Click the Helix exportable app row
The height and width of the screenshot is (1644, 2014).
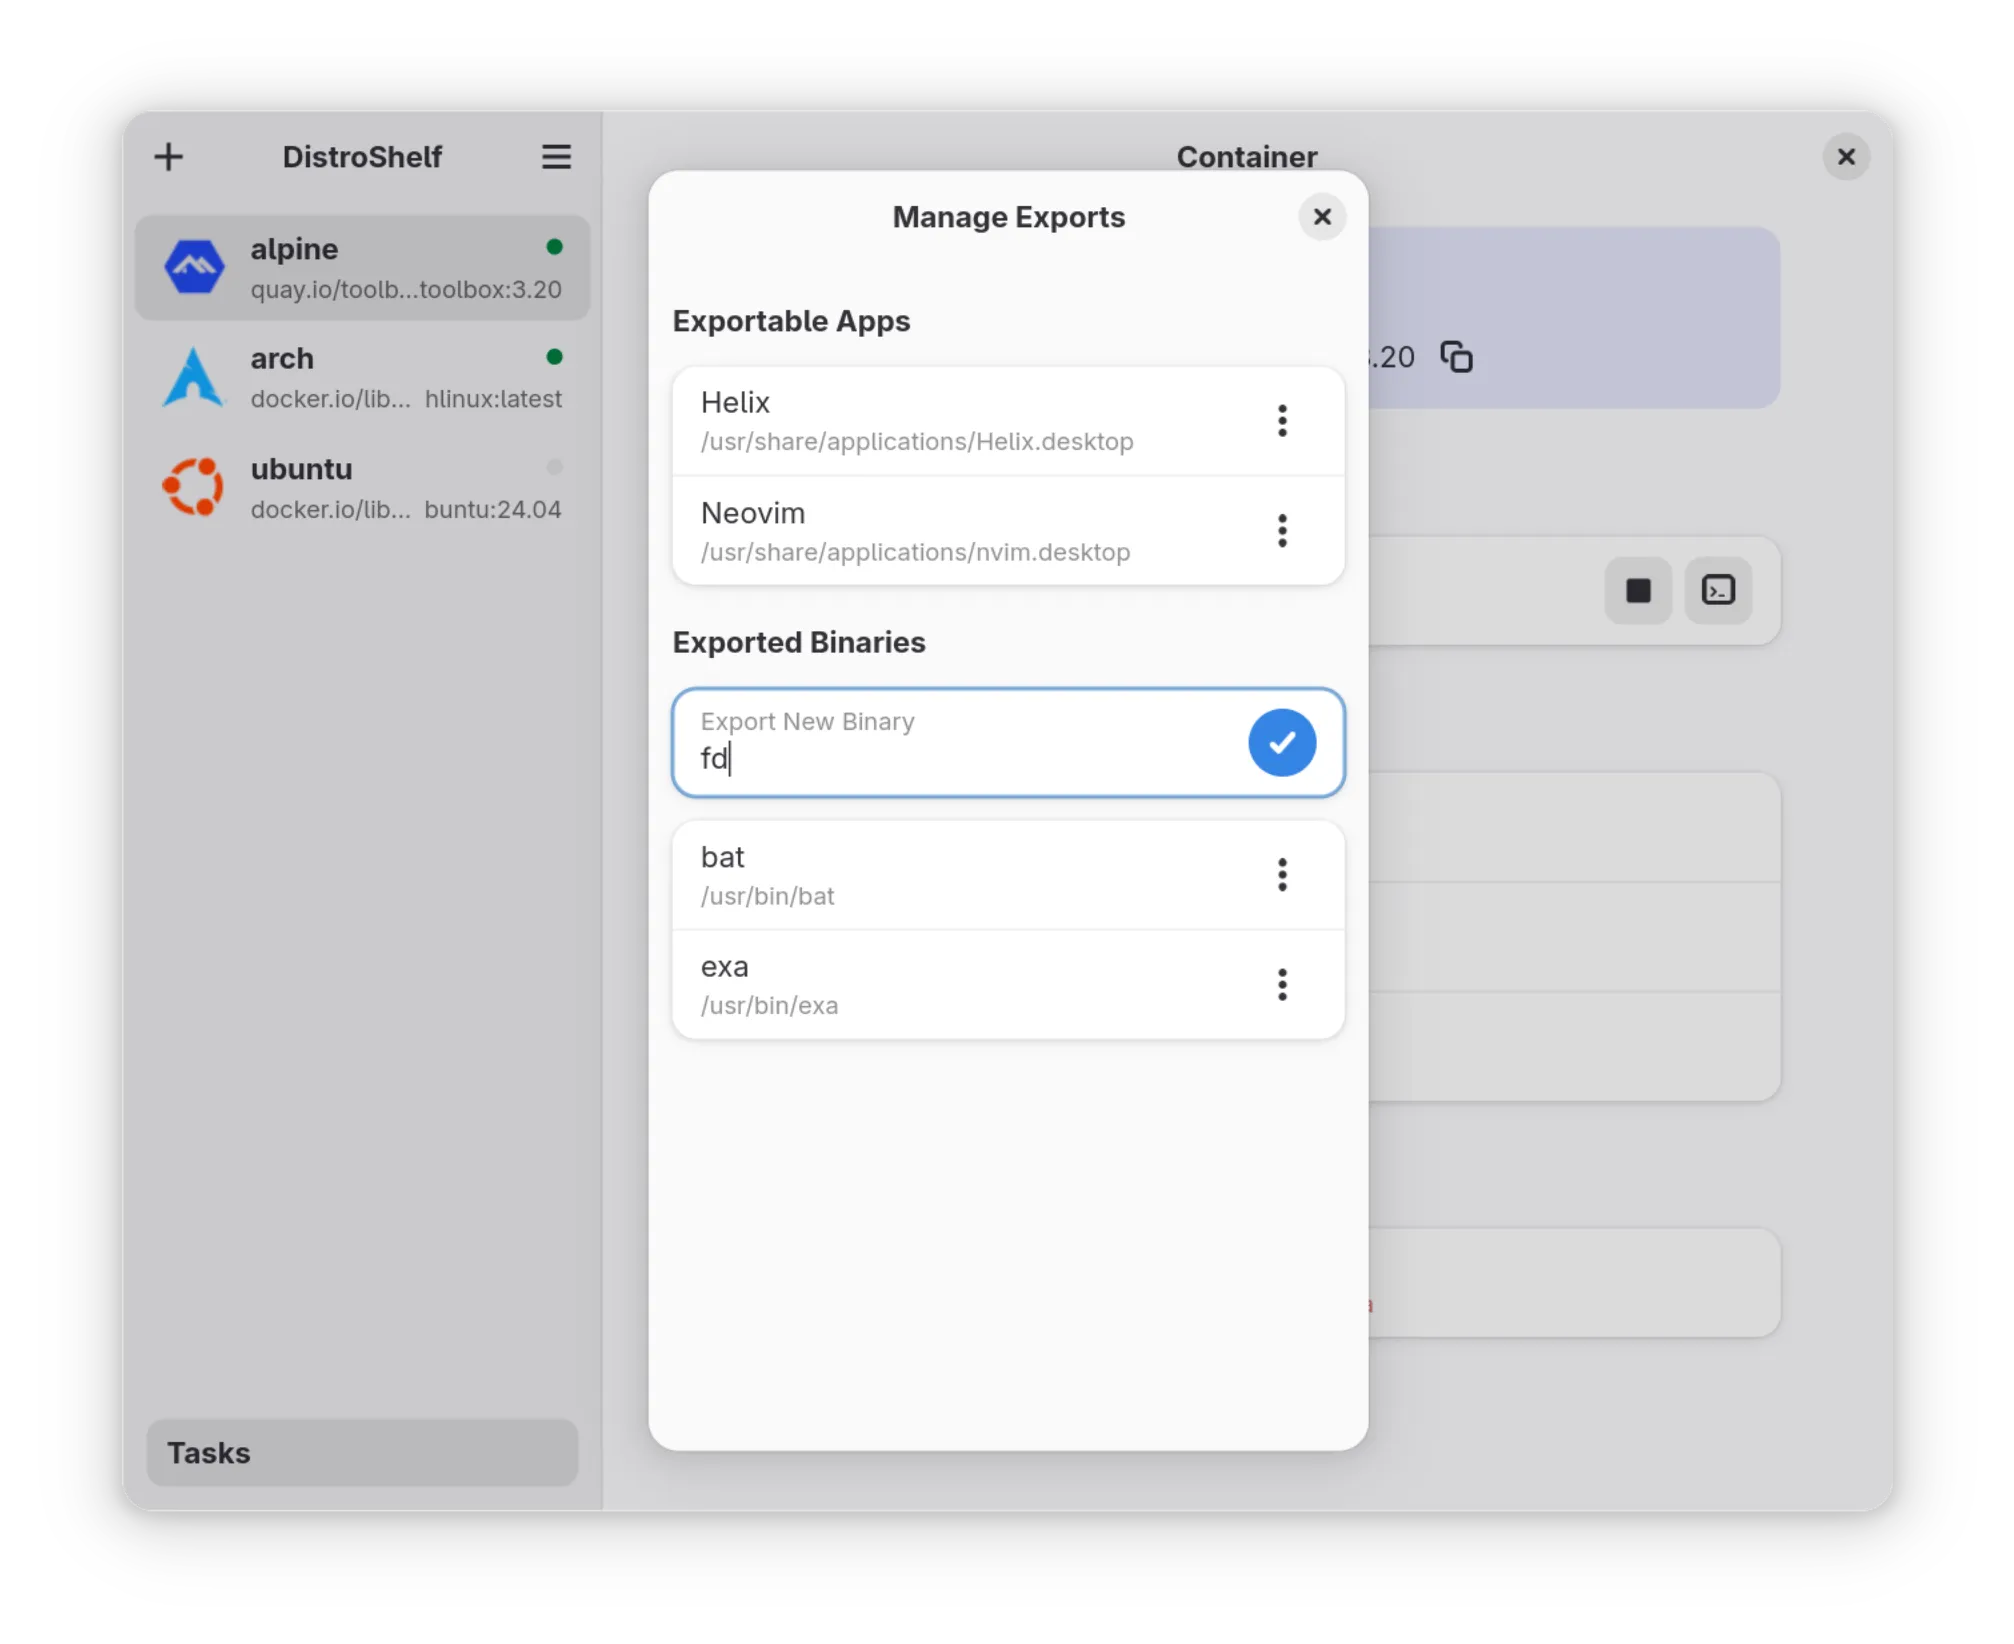click(950, 421)
